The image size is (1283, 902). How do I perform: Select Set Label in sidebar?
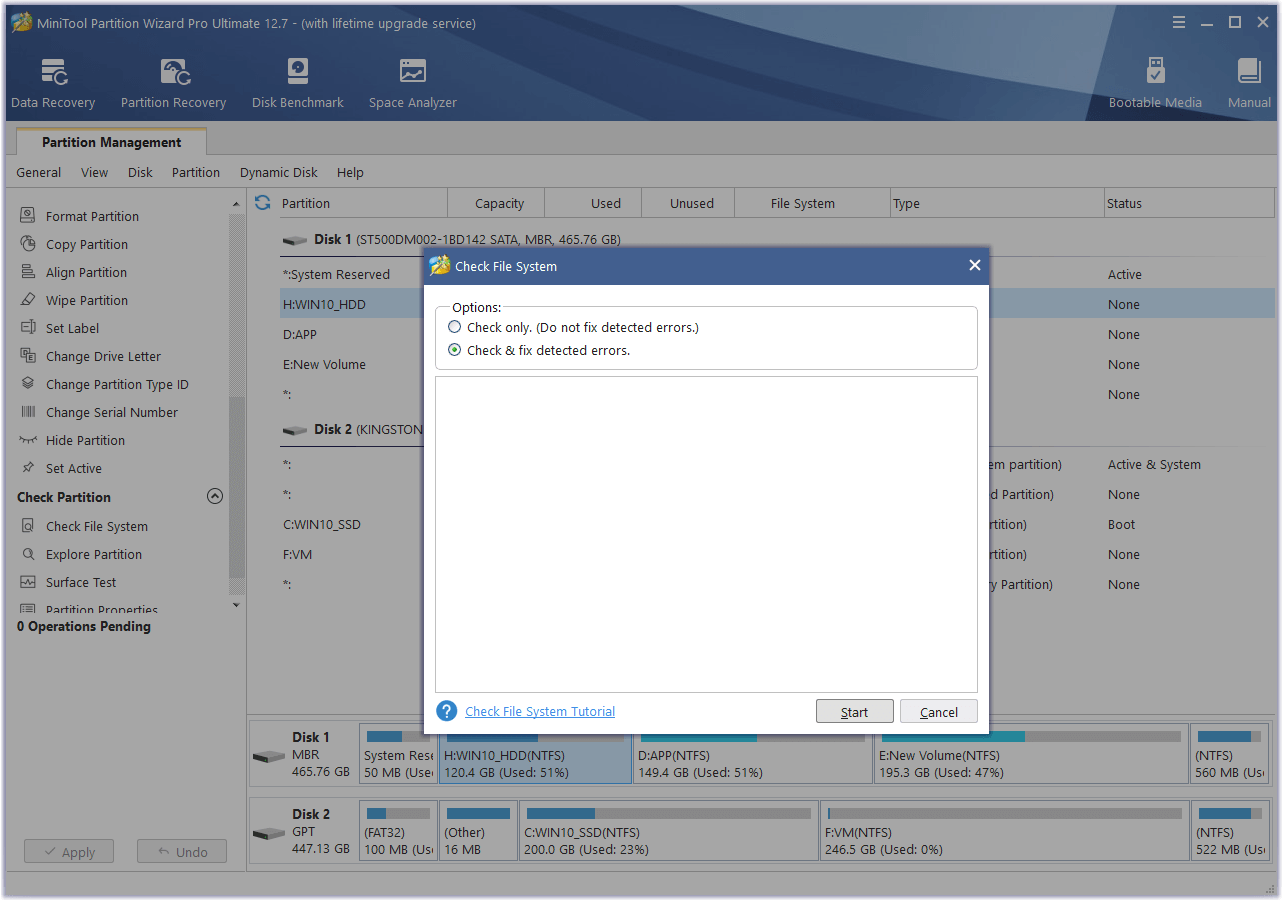72,328
